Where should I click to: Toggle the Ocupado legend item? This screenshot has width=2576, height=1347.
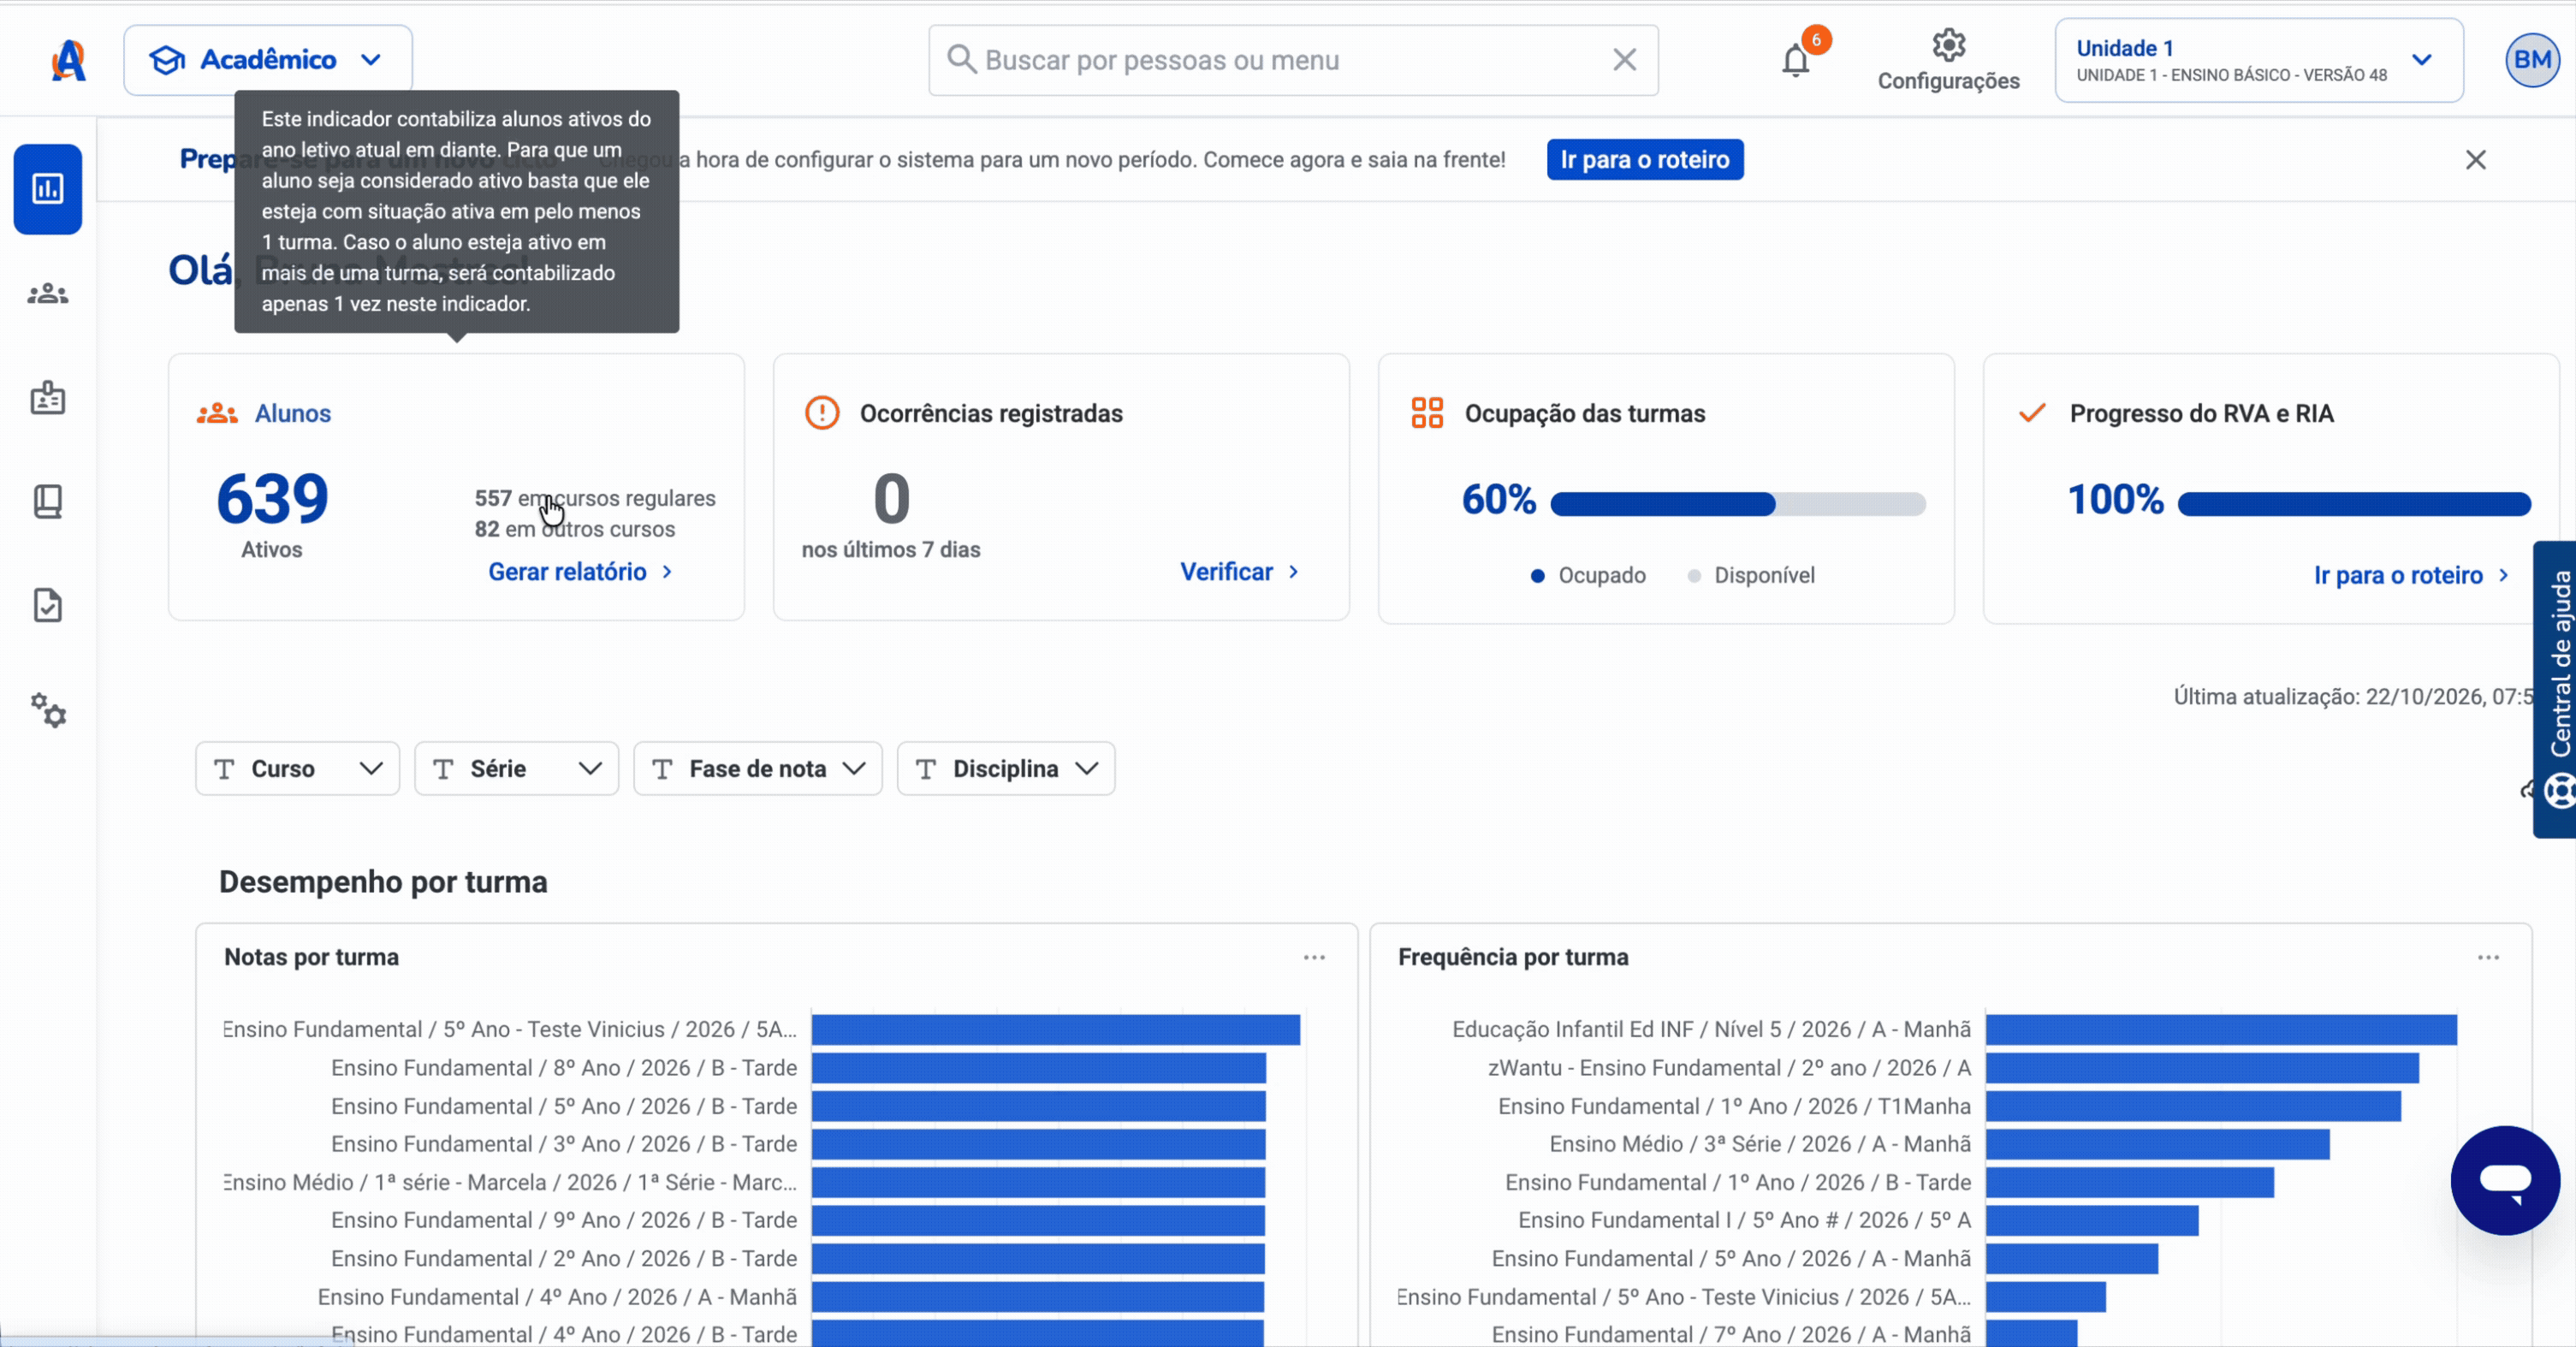1588,575
